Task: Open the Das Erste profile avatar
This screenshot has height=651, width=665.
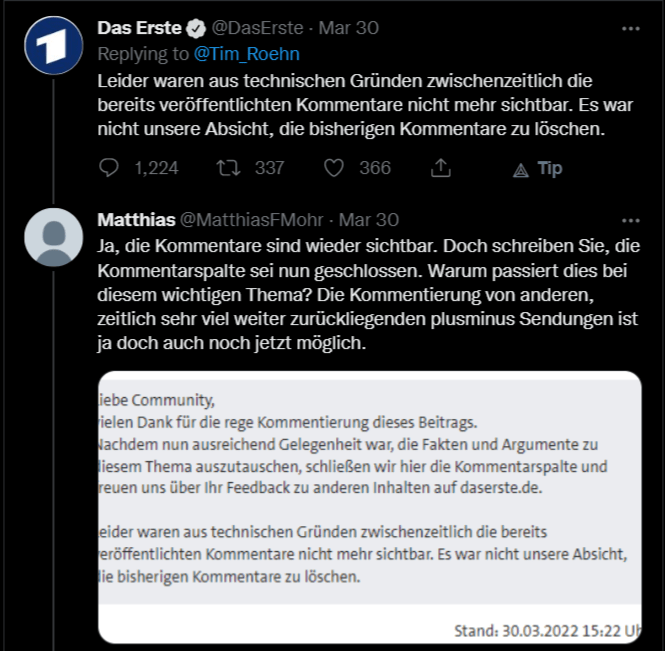Action: coord(53,44)
